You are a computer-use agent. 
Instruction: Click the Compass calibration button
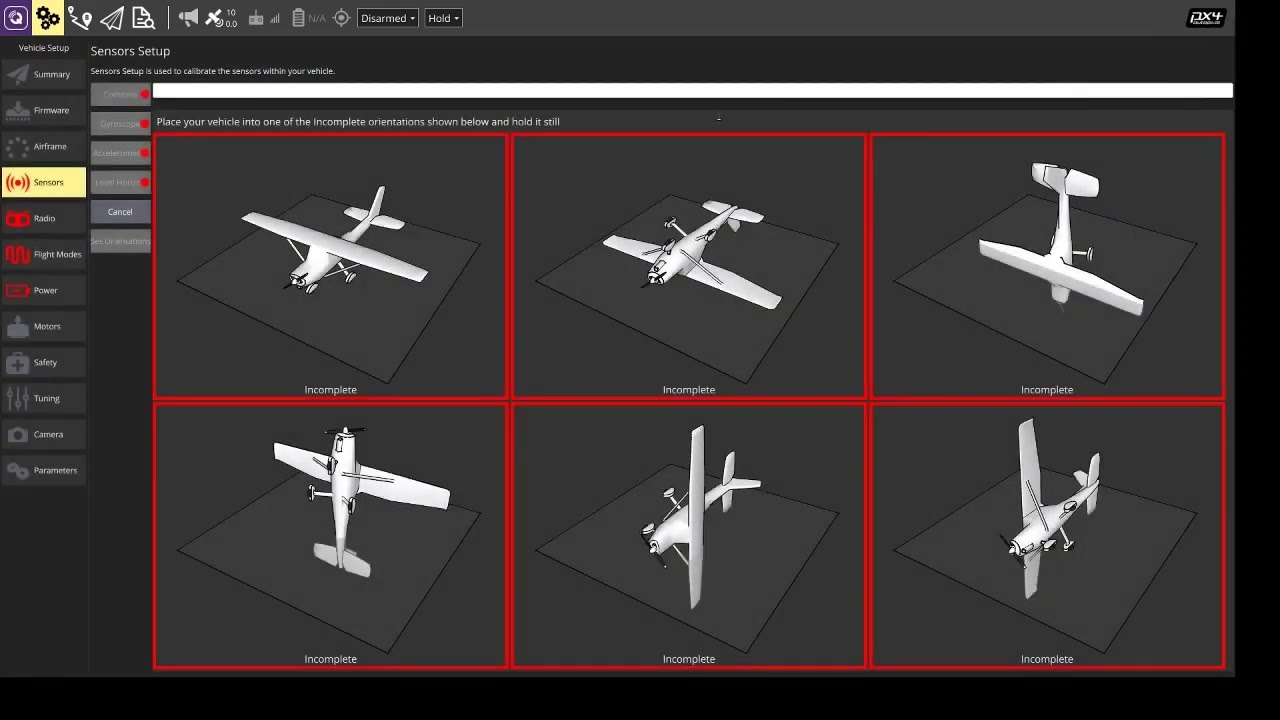pos(120,94)
